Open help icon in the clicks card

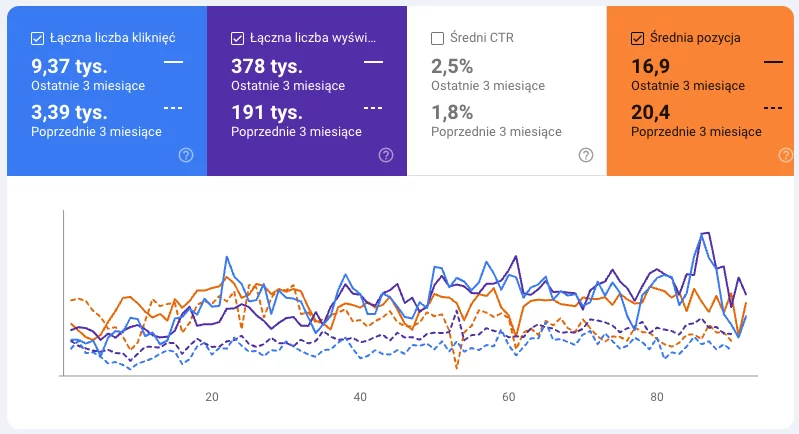point(185,155)
